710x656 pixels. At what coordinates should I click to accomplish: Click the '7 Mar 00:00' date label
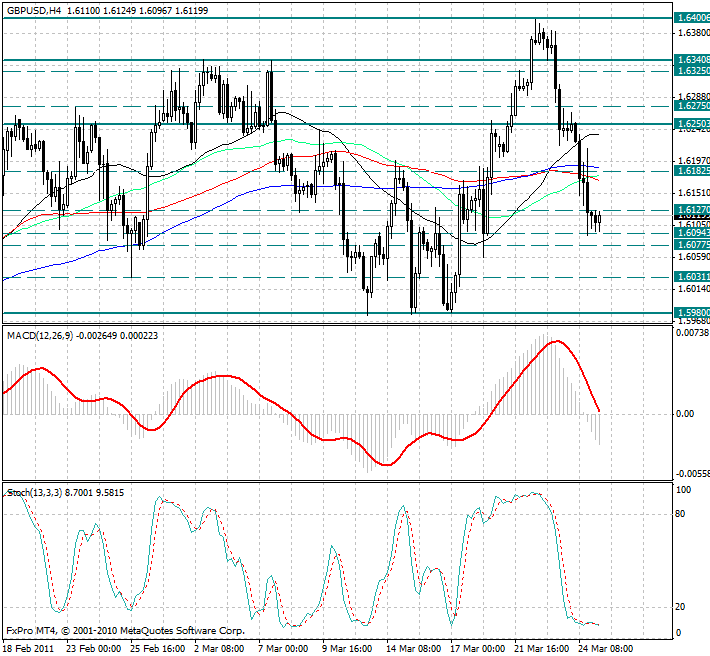click(x=283, y=648)
